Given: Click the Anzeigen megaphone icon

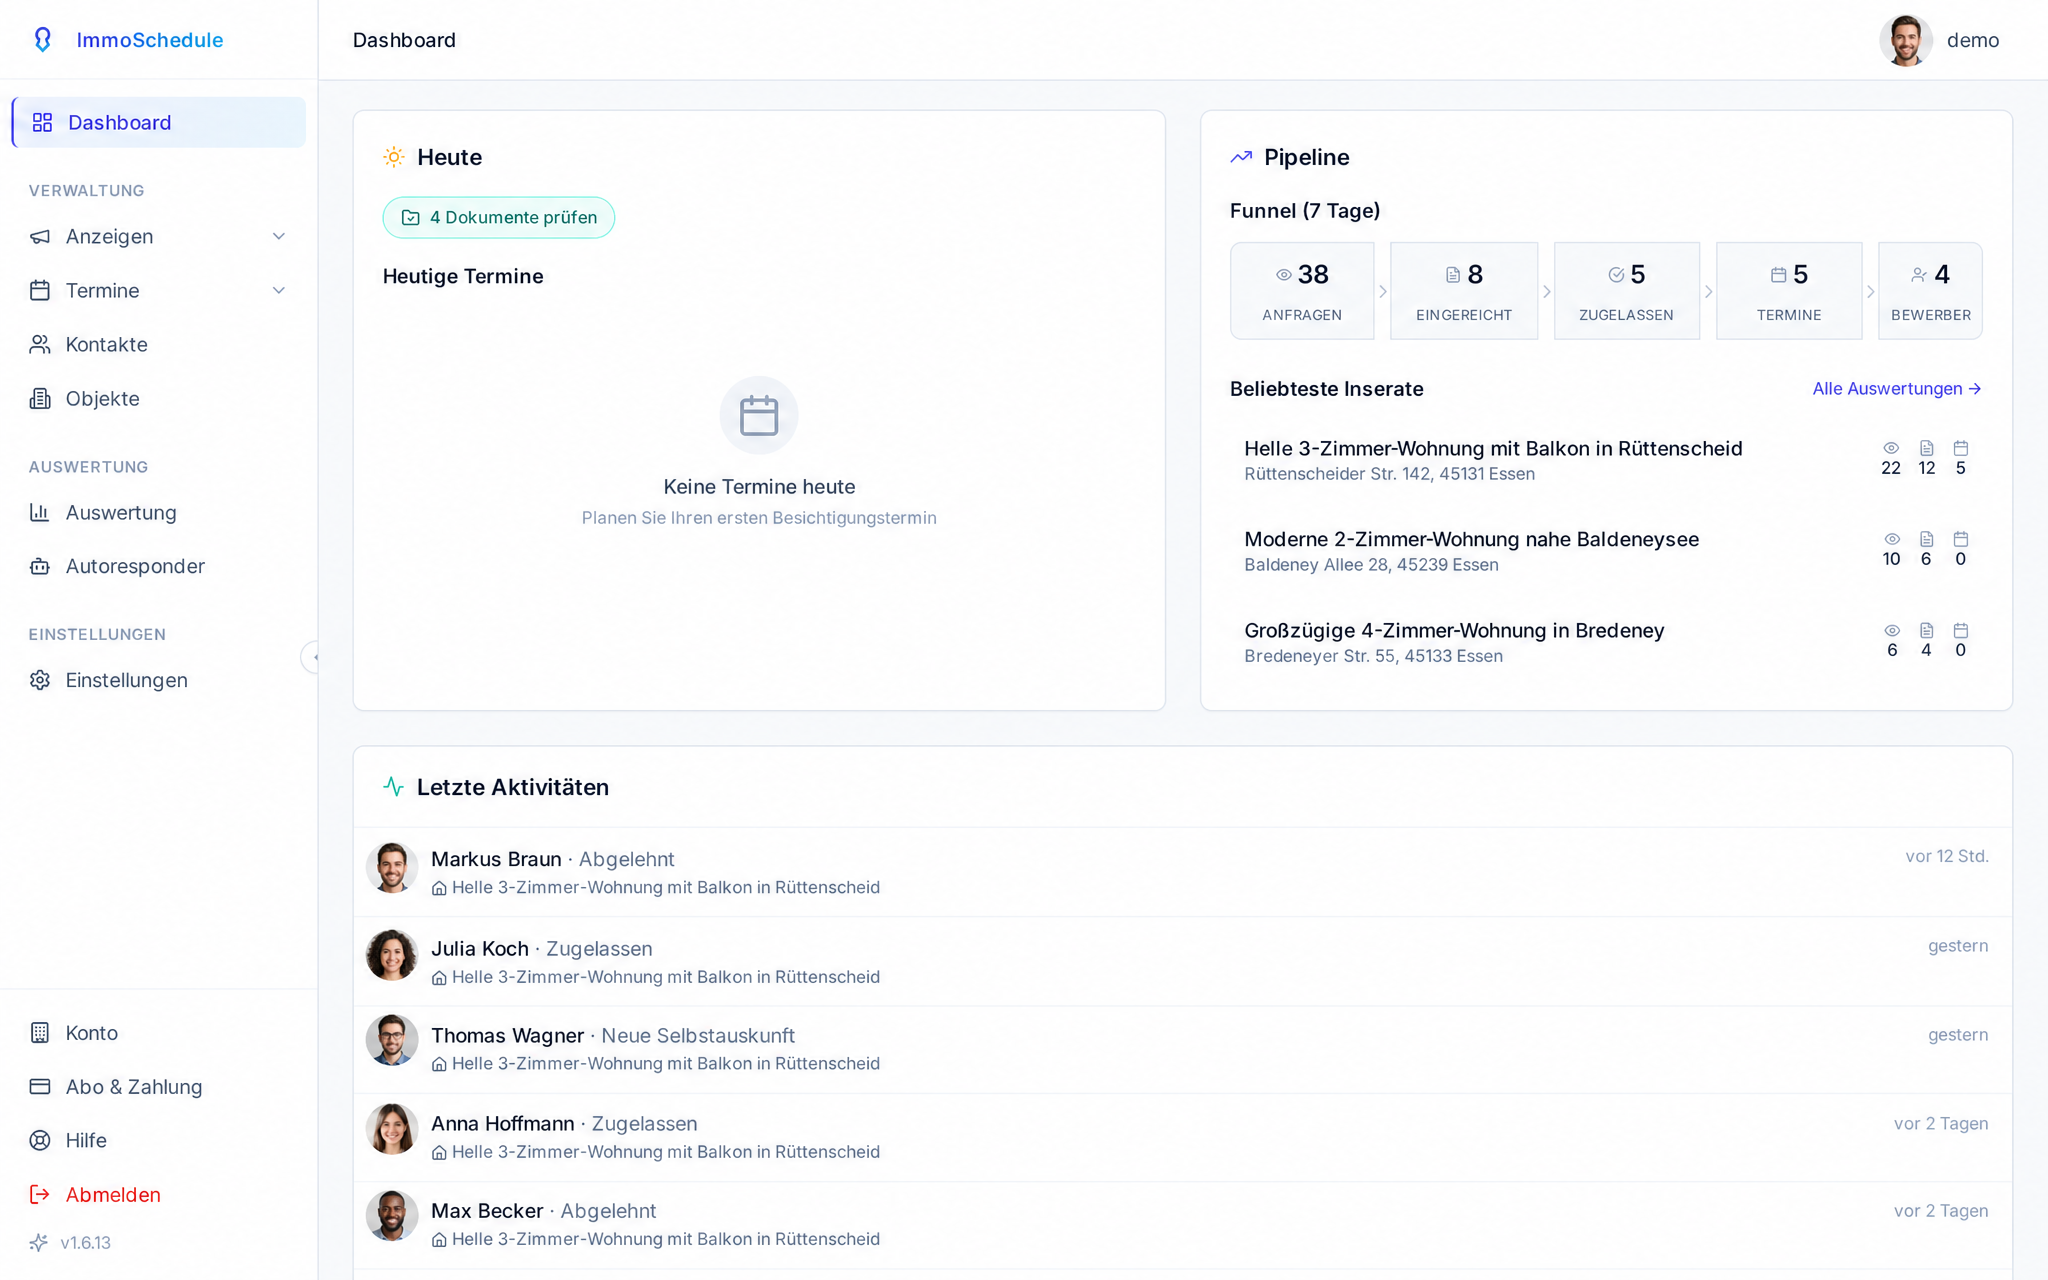Looking at the screenshot, I should [40, 236].
